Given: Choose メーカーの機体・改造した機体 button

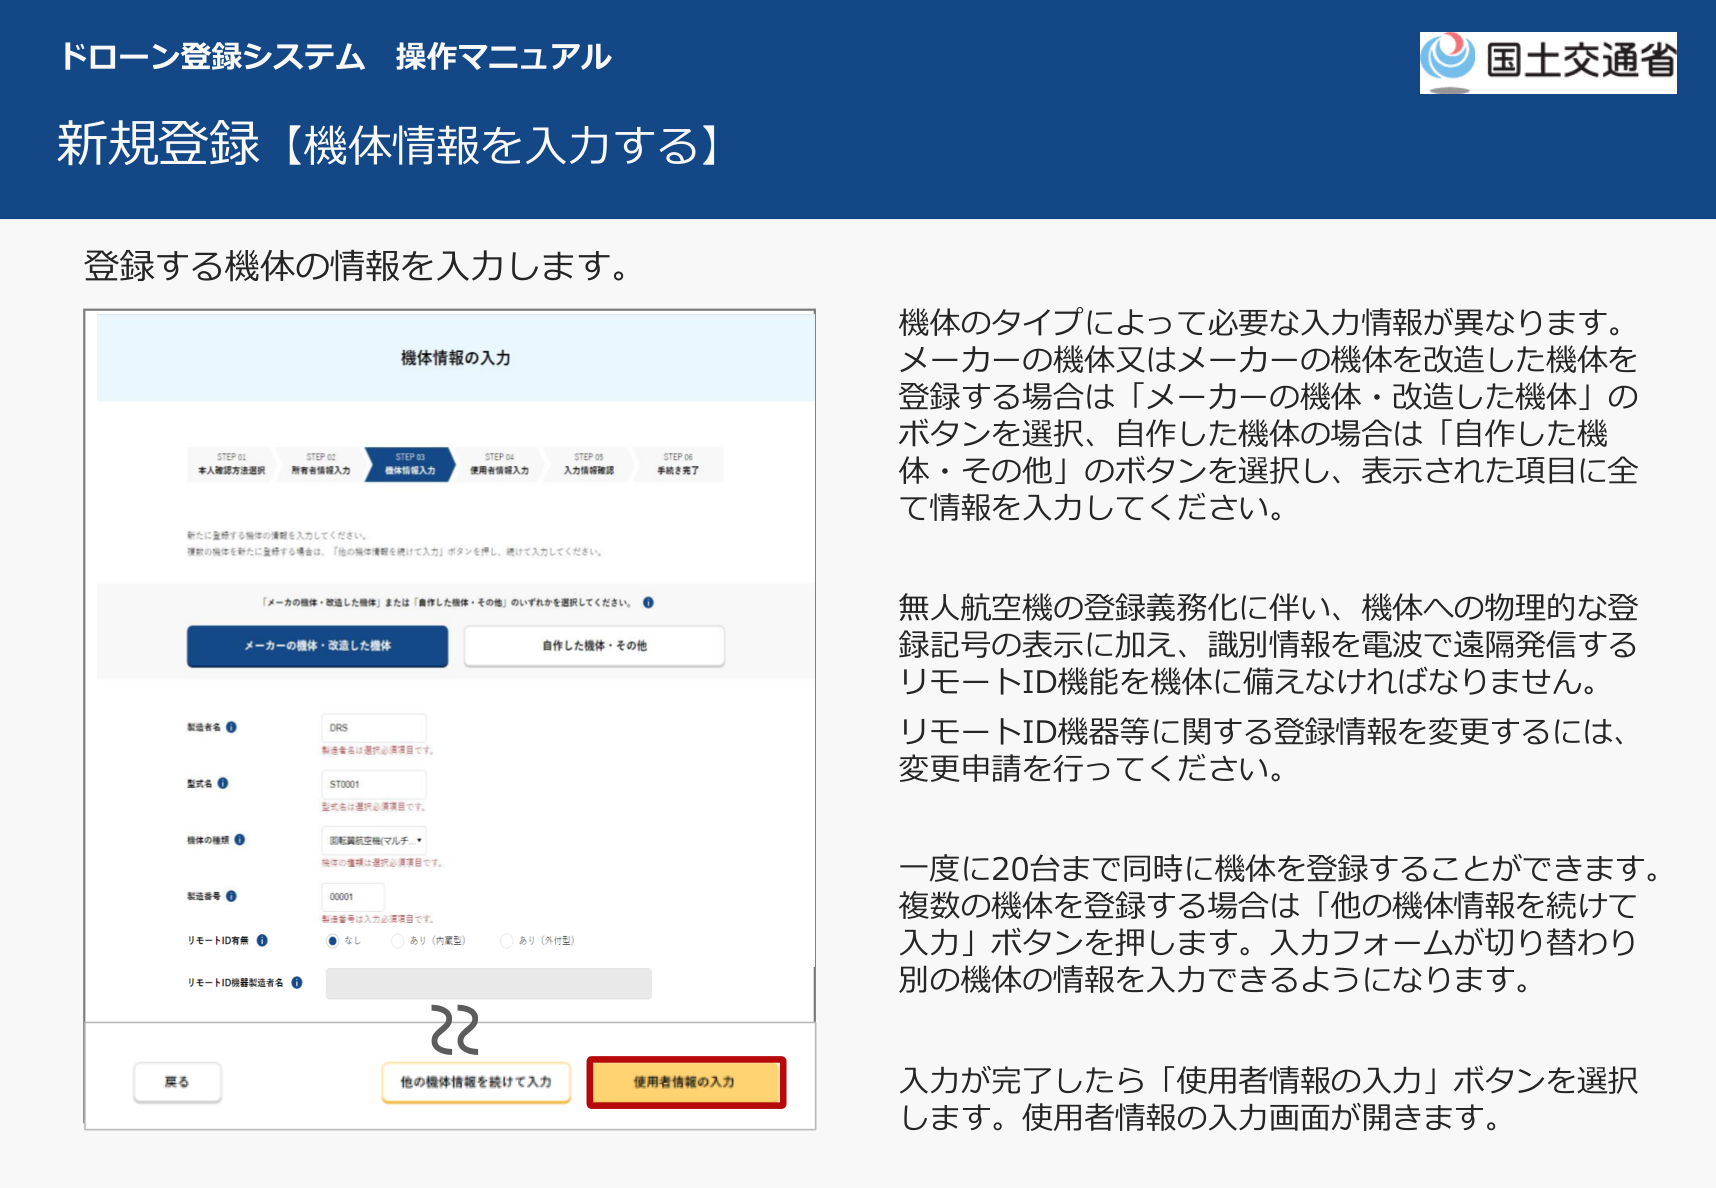Looking at the screenshot, I should coord(317,646).
